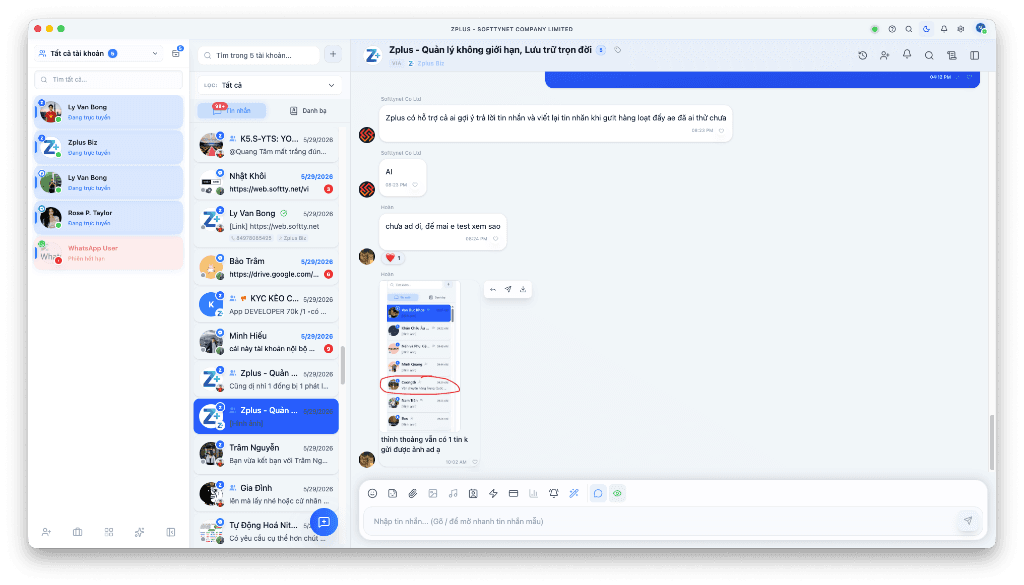Viewport: 1024px width, 585px height.
Task: Open the Bảo Trâm conversation
Action: pos(266,267)
